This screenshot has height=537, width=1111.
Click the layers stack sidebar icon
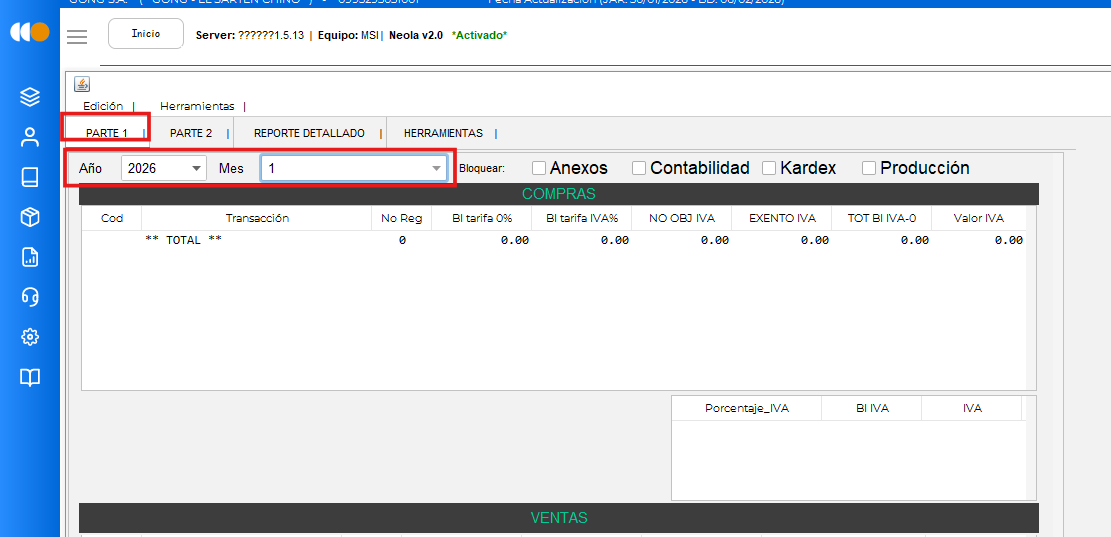(30, 97)
